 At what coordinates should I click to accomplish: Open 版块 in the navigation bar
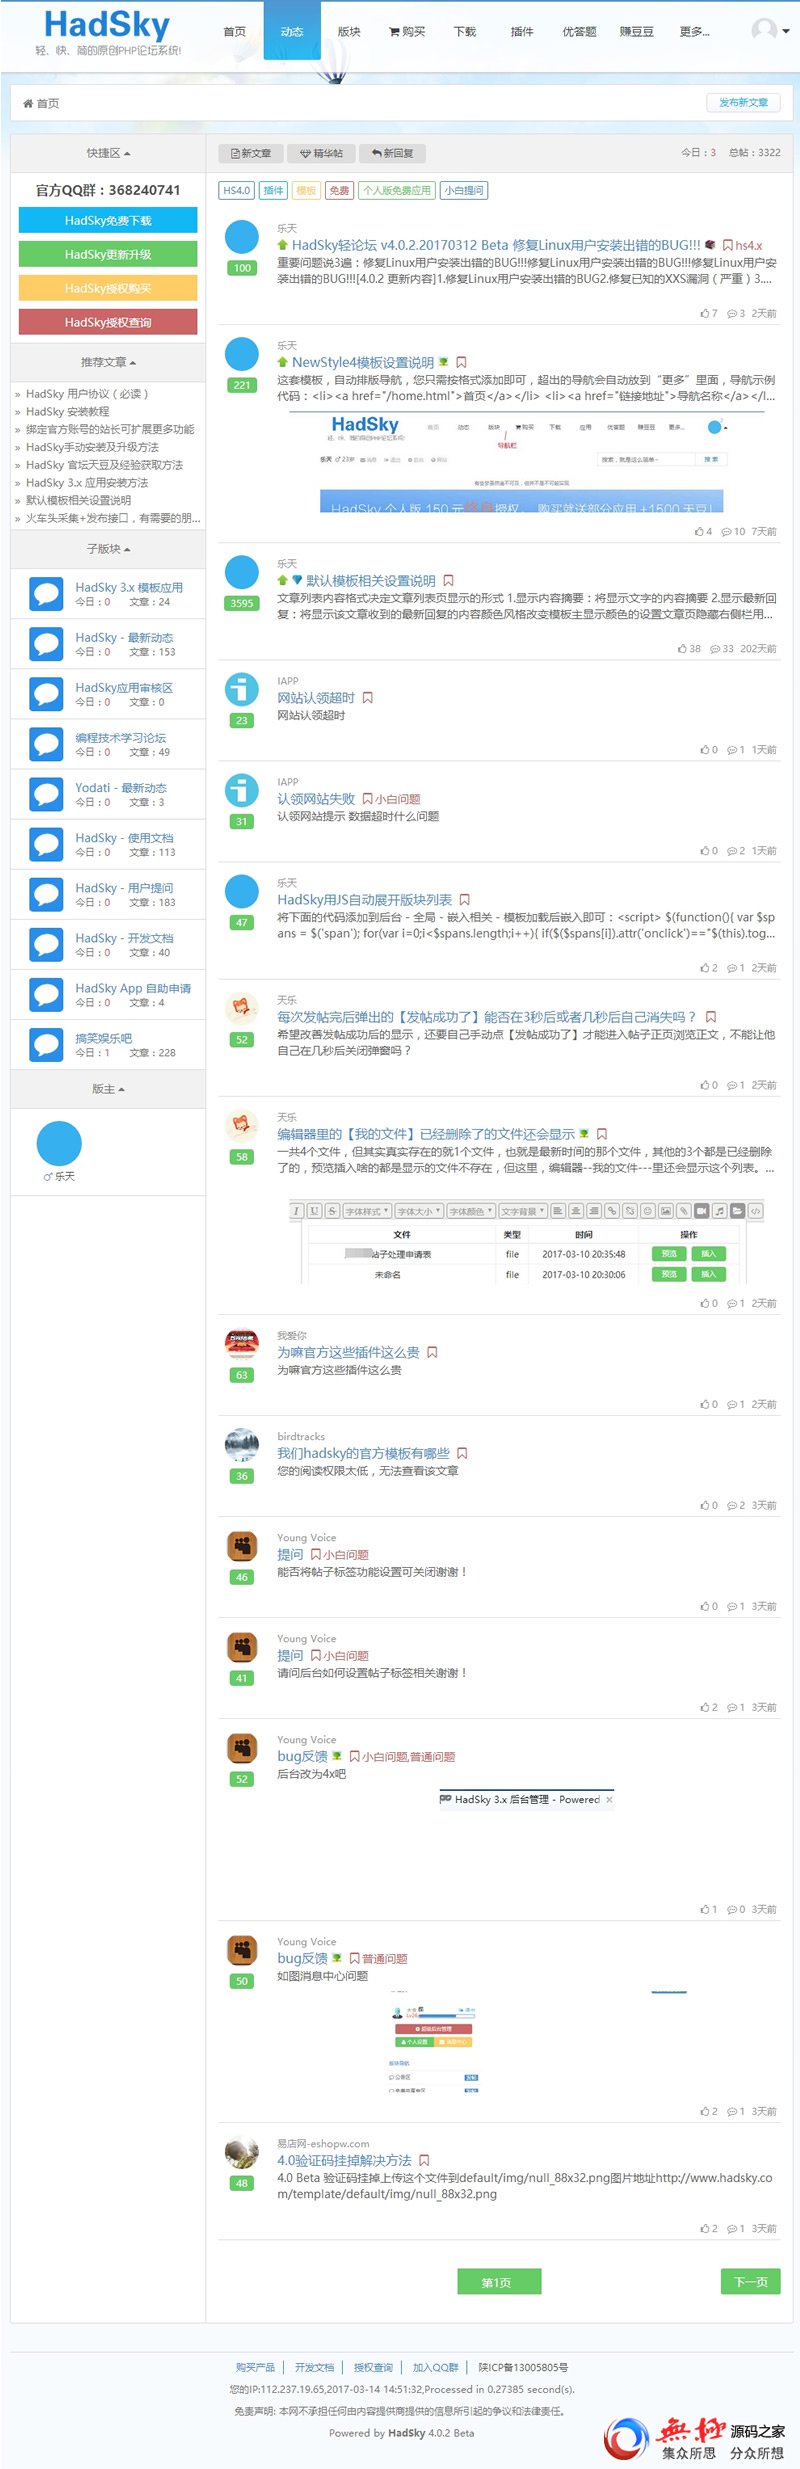(349, 32)
